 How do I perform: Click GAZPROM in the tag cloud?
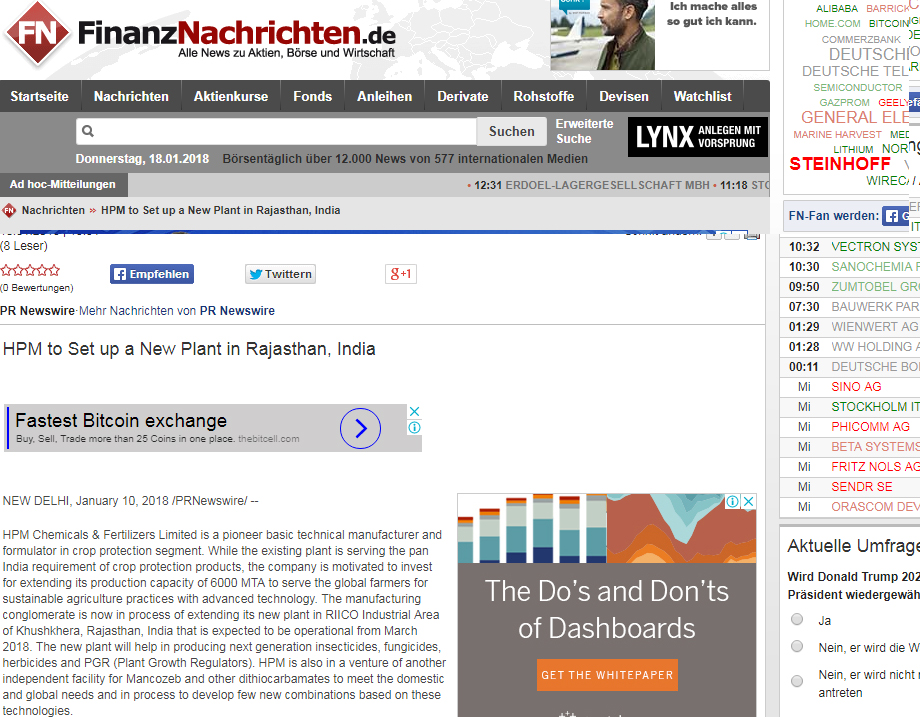pos(844,102)
